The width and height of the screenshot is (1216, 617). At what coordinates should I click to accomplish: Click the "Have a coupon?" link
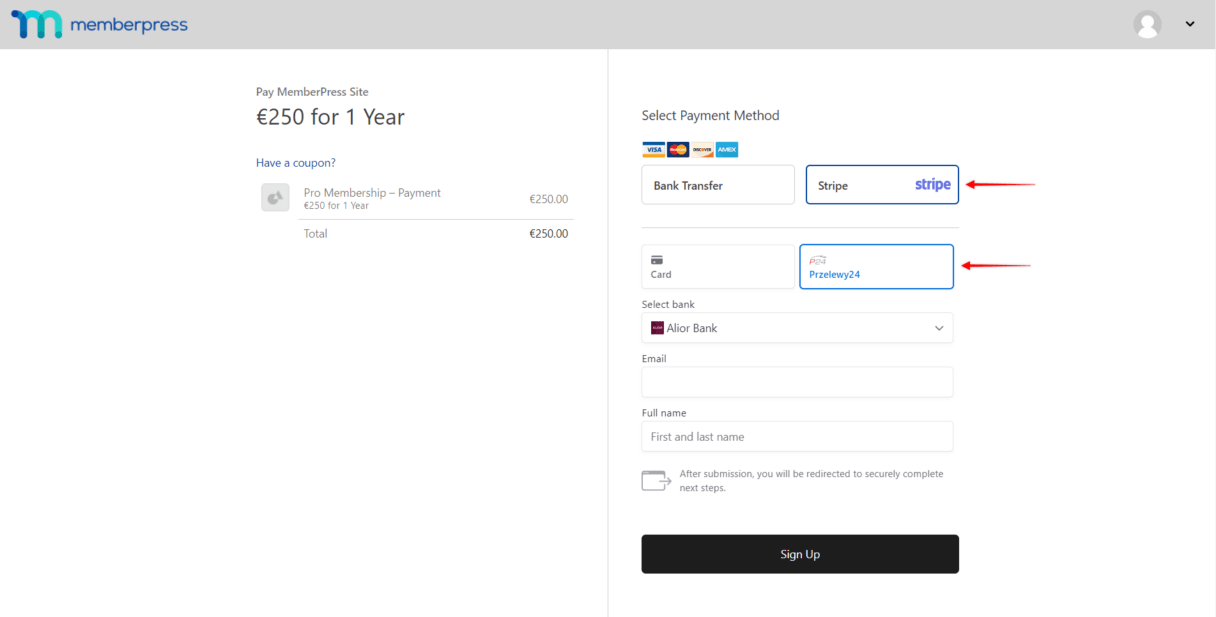(296, 163)
